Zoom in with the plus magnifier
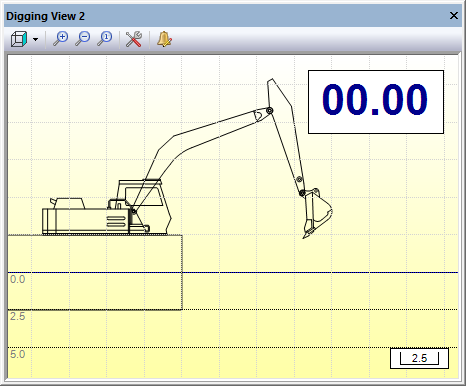The image size is (466, 386). click(x=61, y=39)
